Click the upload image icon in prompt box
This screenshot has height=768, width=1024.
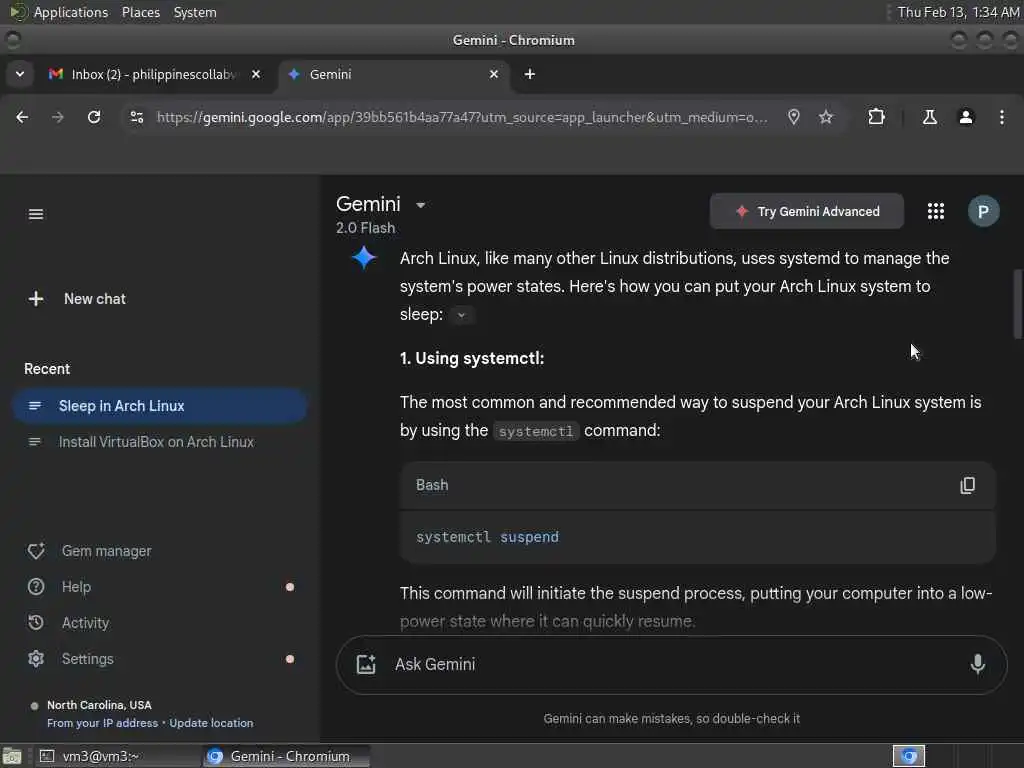pos(366,664)
